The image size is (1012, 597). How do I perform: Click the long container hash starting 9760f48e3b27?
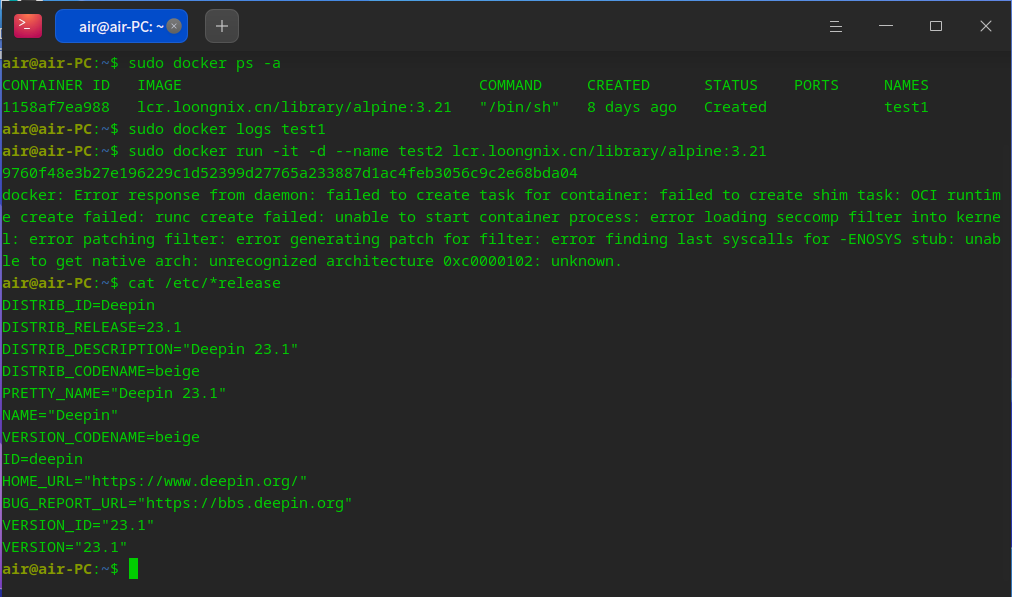coord(290,173)
